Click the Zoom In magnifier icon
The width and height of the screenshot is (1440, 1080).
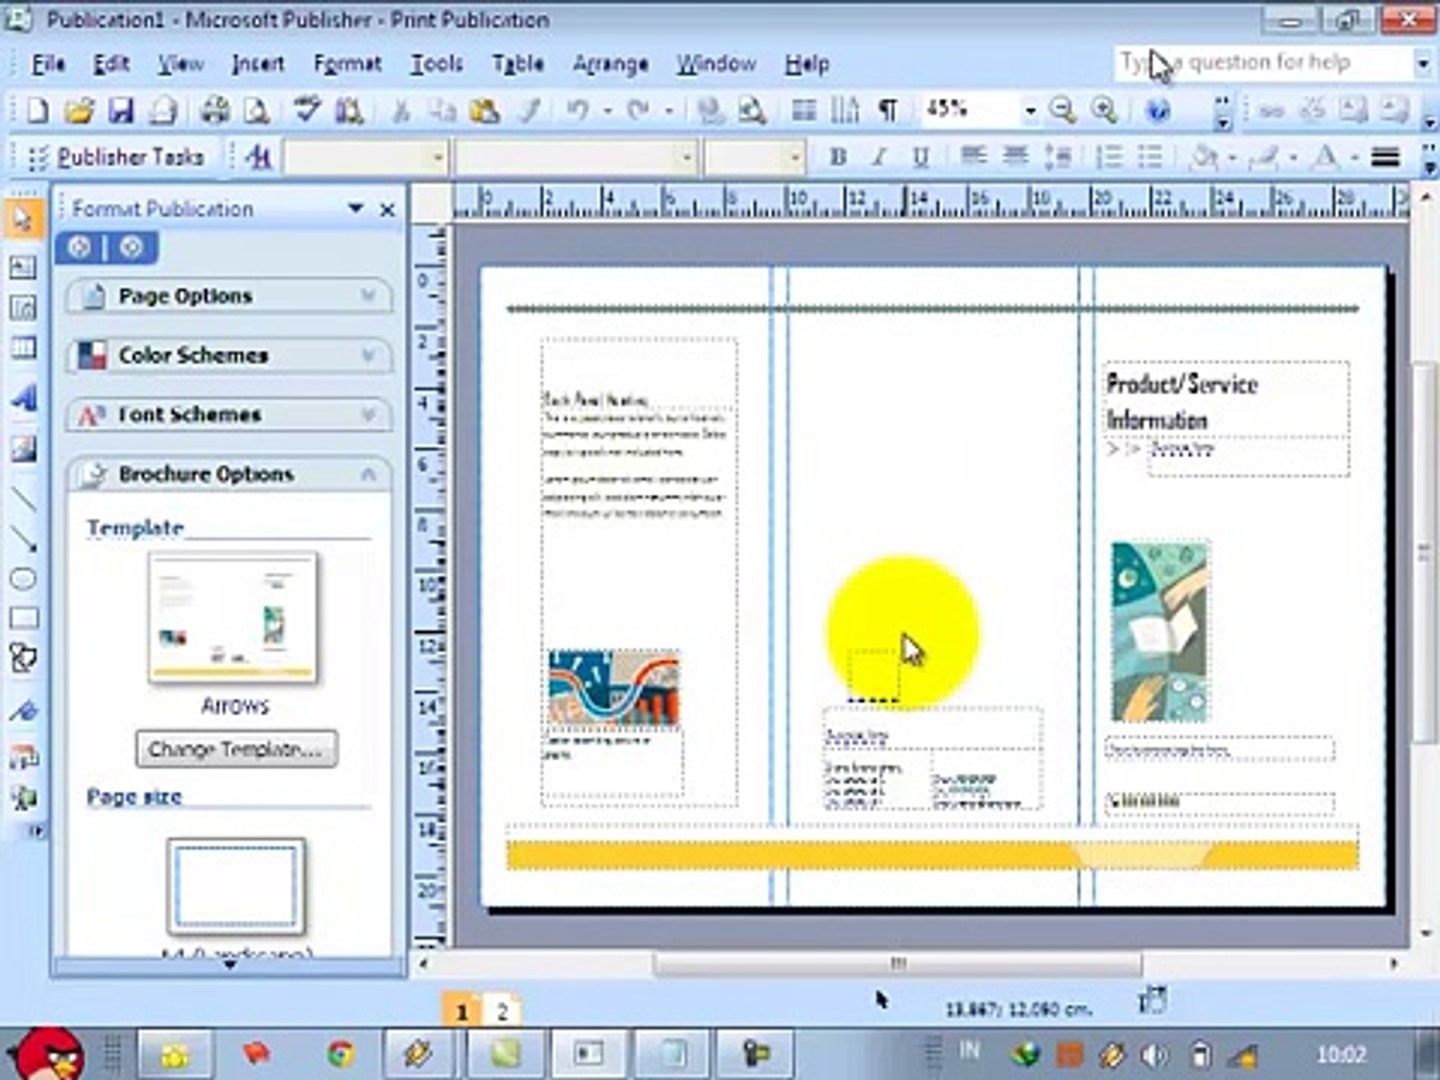coord(1104,110)
